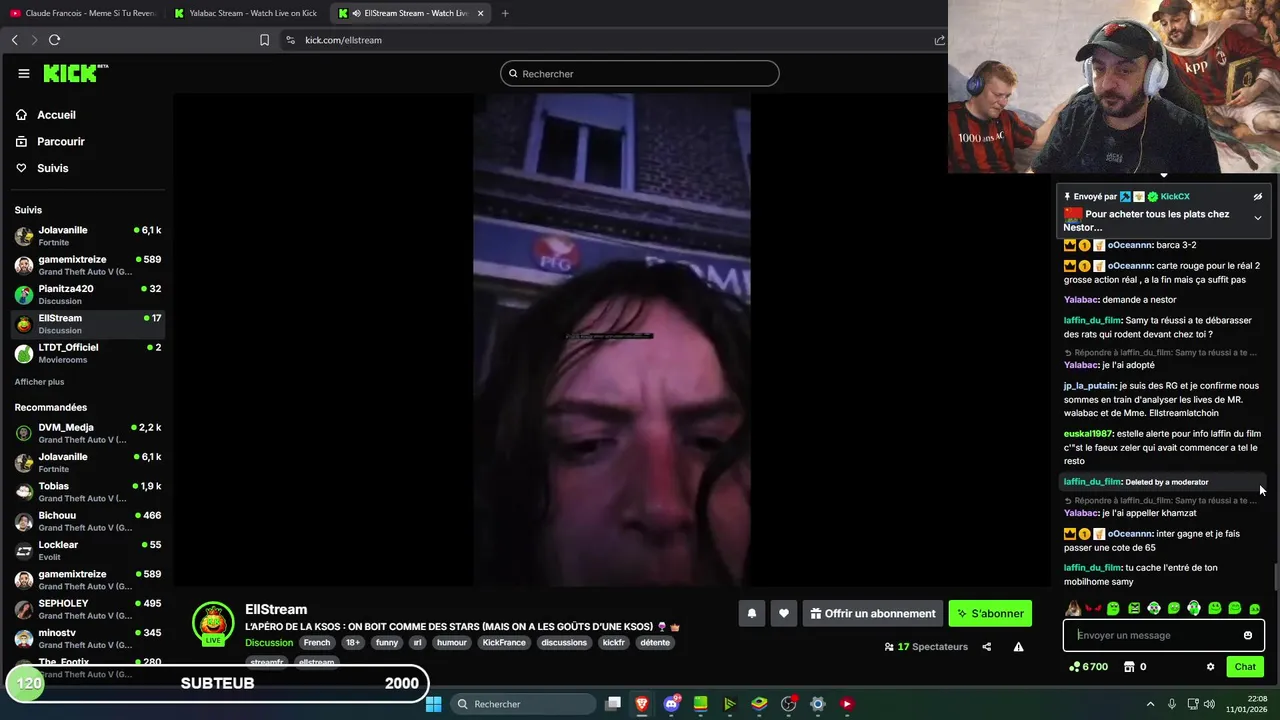Bookmark this page in address bar

[x=264, y=40]
